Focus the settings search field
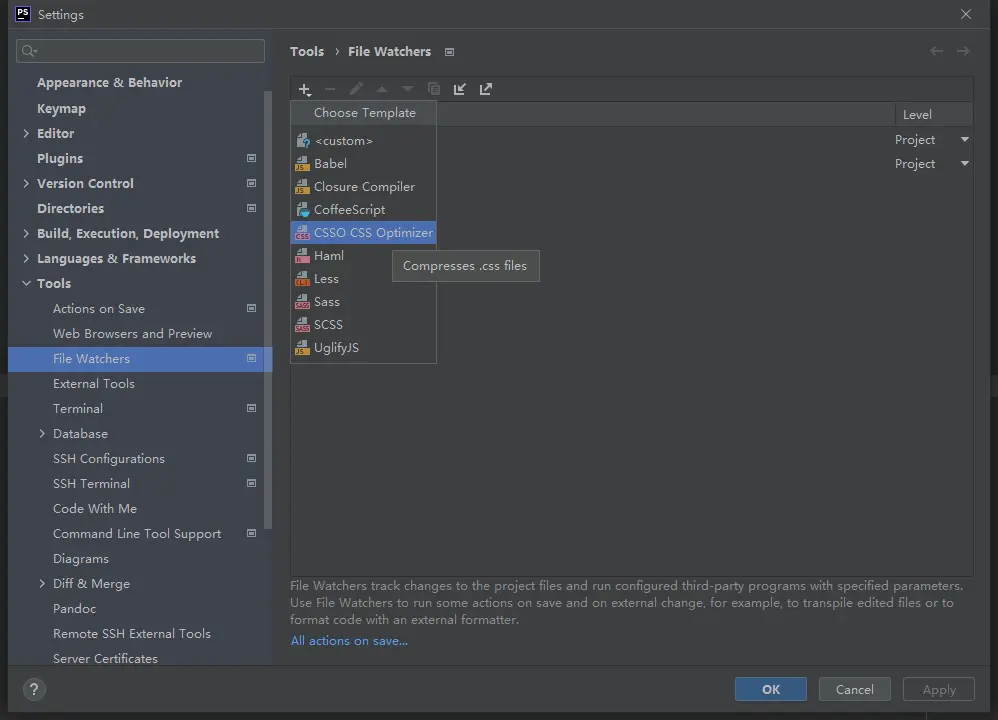998x720 pixels. 141,51
